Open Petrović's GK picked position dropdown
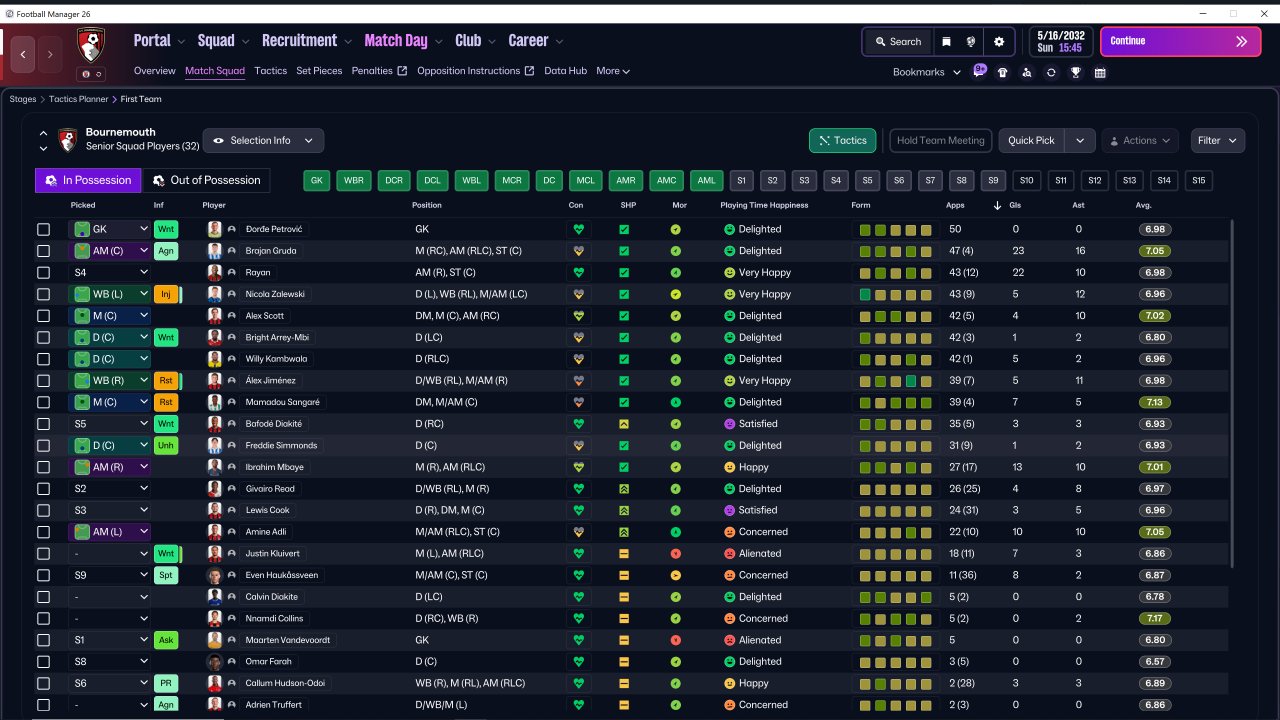Viewport: 1280px width, 720px height. (110, 229)
